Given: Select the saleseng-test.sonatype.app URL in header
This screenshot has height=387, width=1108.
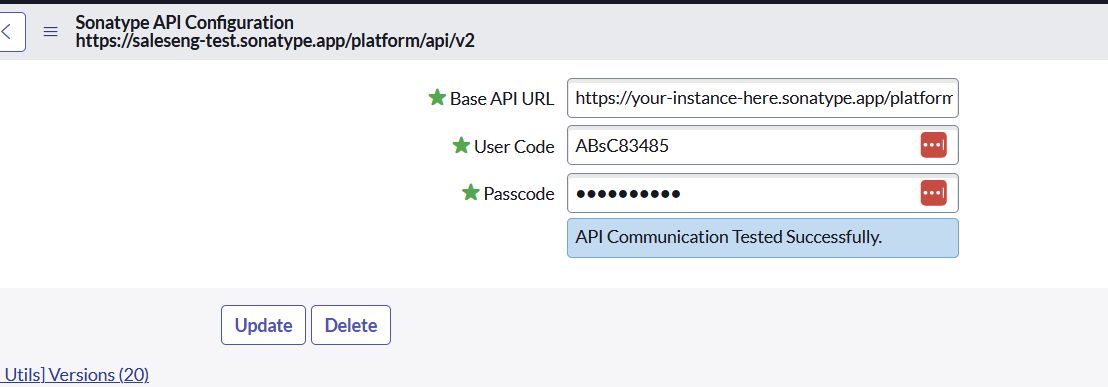Looking at the screenshot, I should 275,40.
